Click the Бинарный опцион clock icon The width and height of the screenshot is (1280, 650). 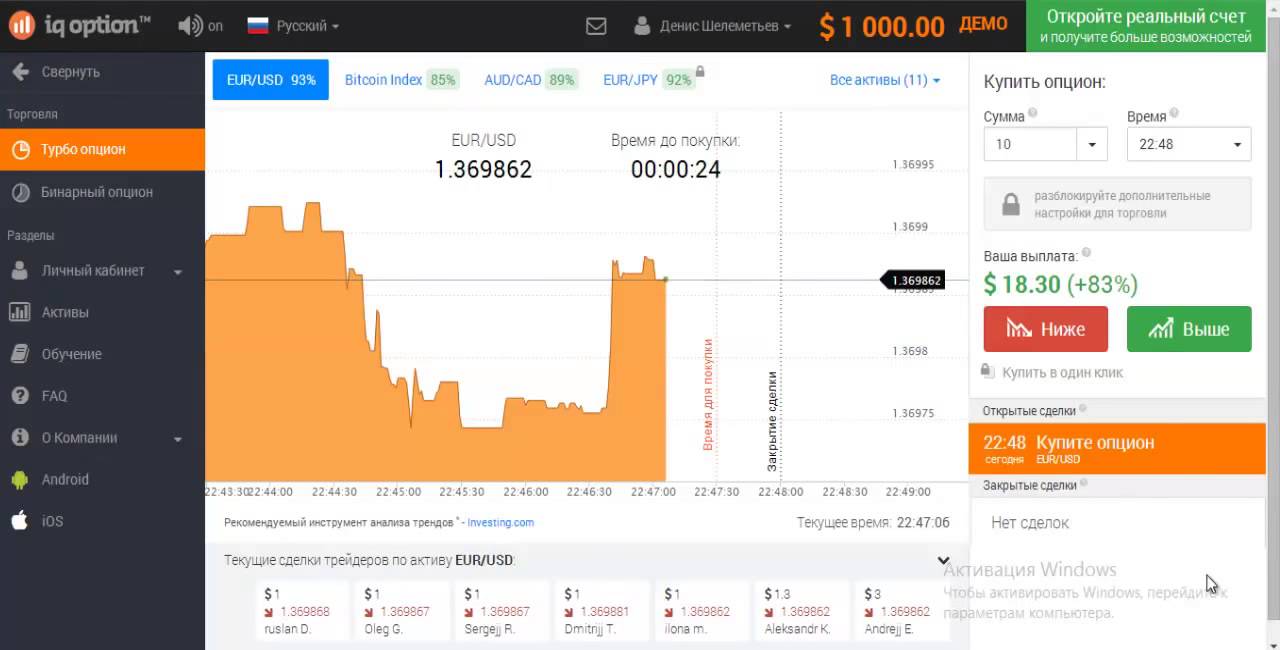pyautogui.click(x=19, y=192)
